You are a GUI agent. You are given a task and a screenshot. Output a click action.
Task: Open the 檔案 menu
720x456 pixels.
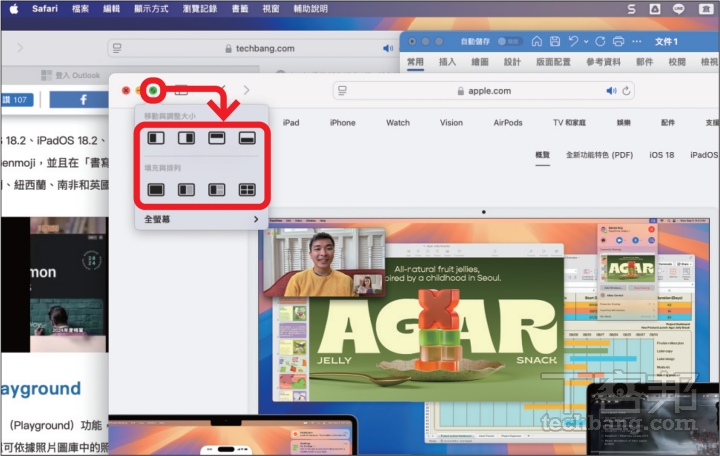(x=80, y=9)
